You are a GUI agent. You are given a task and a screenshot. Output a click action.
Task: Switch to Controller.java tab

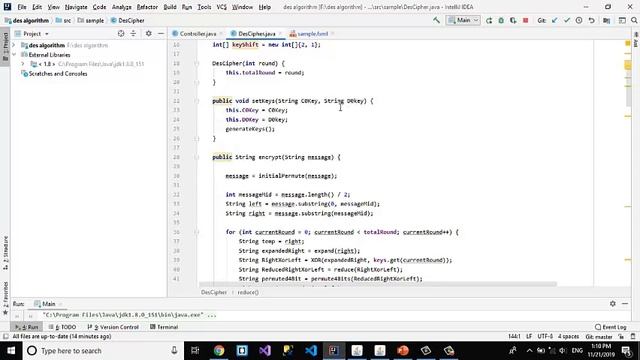tap(198, 33)
